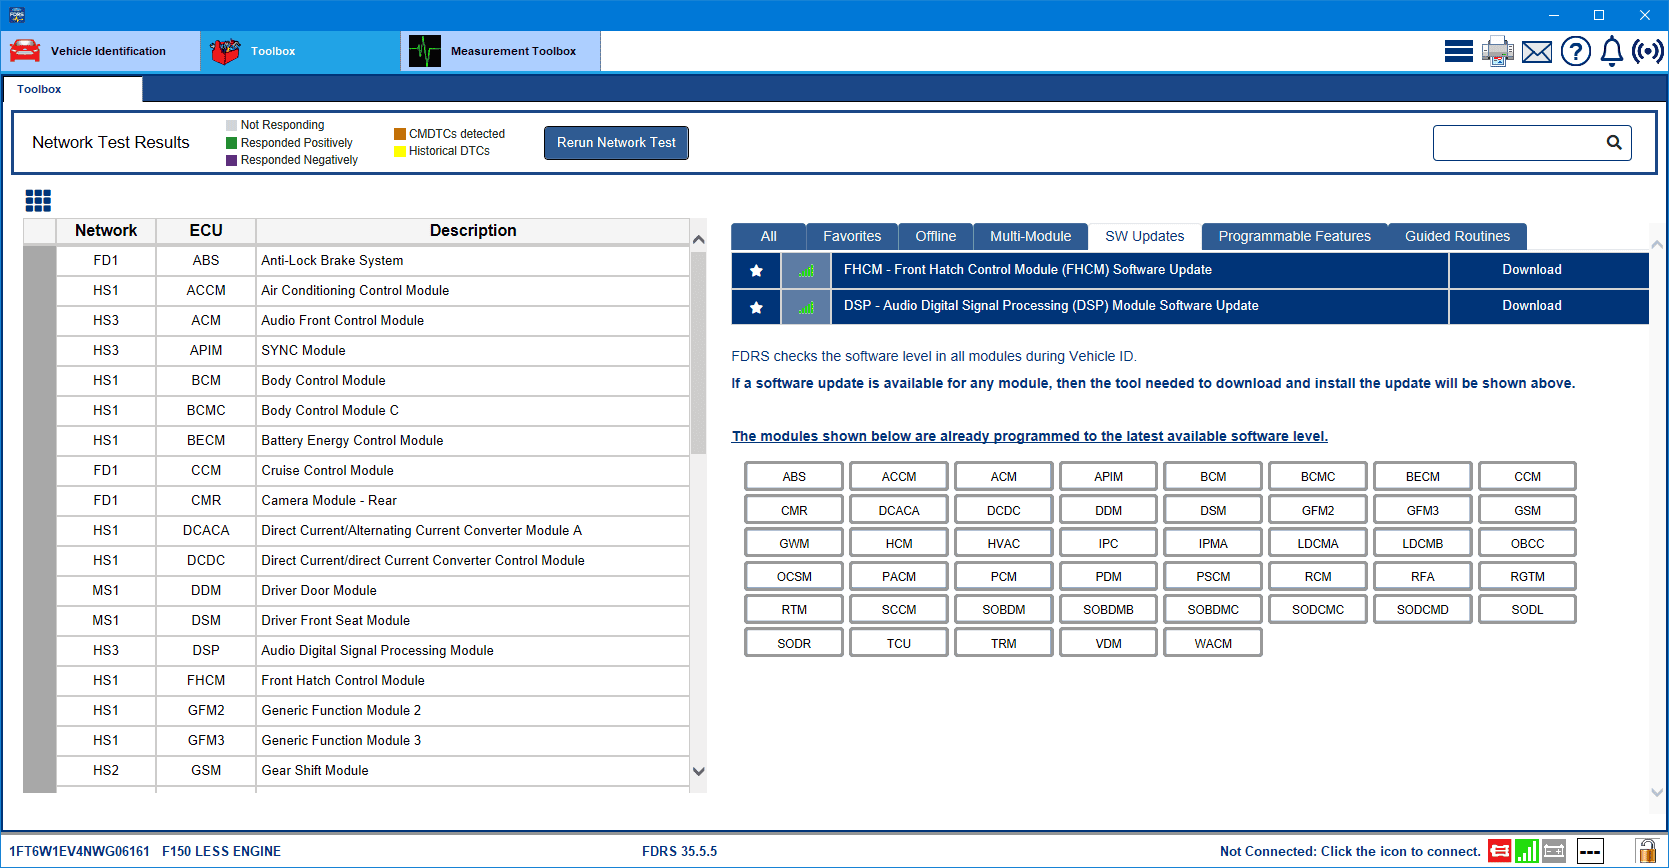Open the help question mark icon

(1575, 51)
